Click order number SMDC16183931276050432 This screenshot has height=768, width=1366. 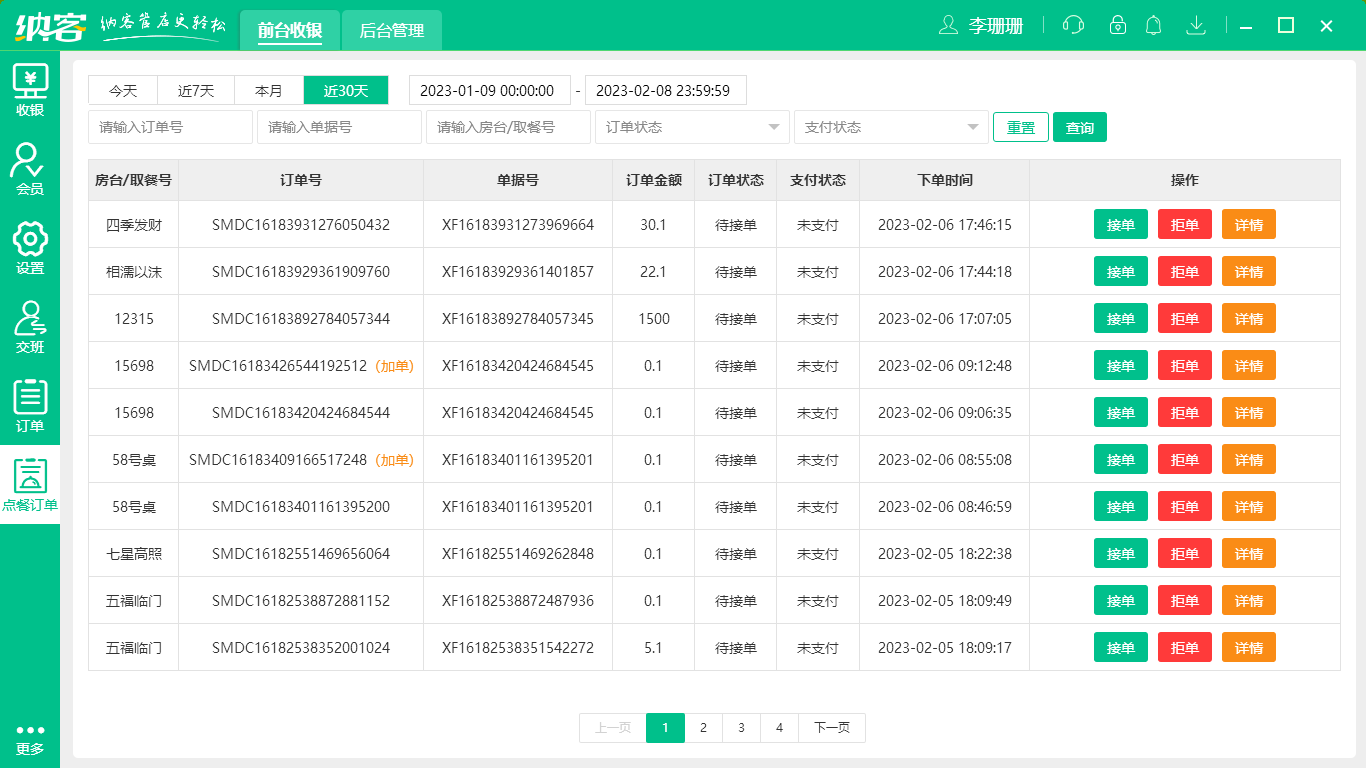pyautogui.click(x=301, y=225)
